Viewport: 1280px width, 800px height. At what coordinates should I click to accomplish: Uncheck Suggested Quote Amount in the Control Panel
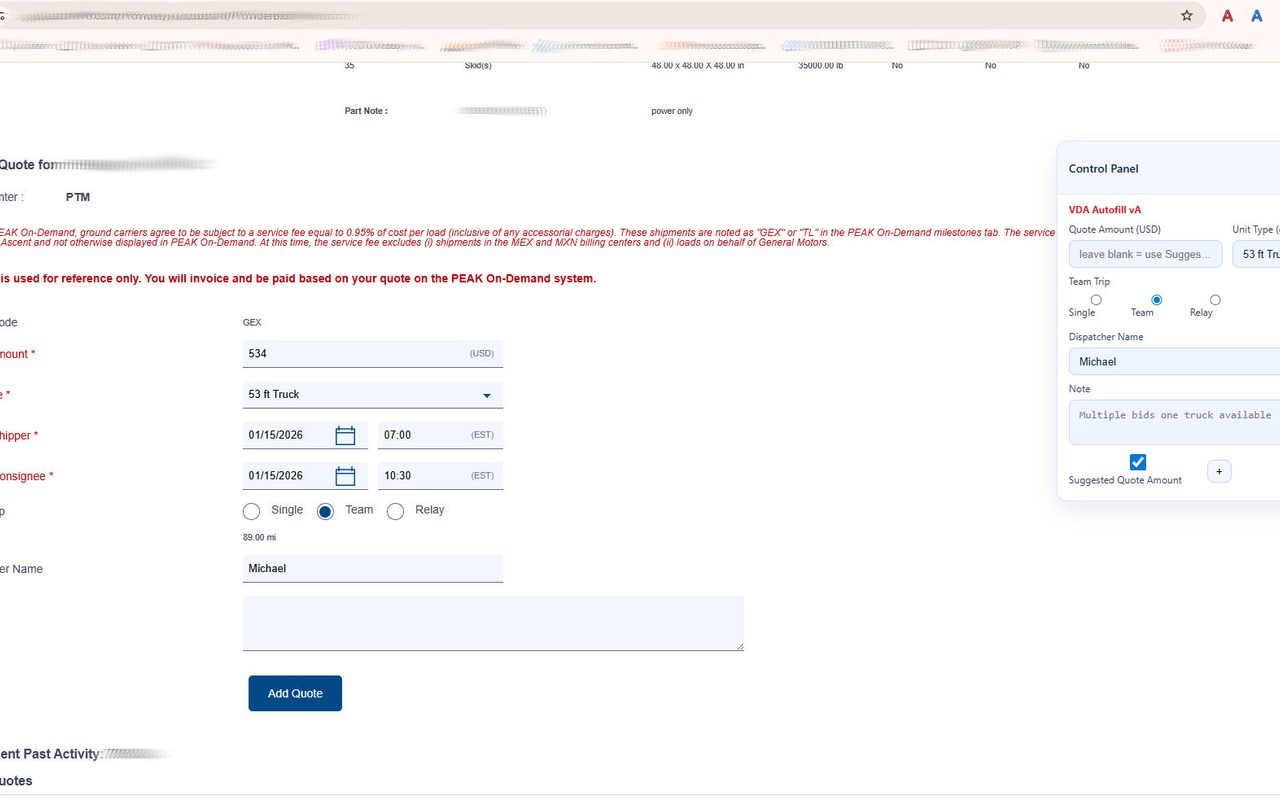click(1138, 462)
